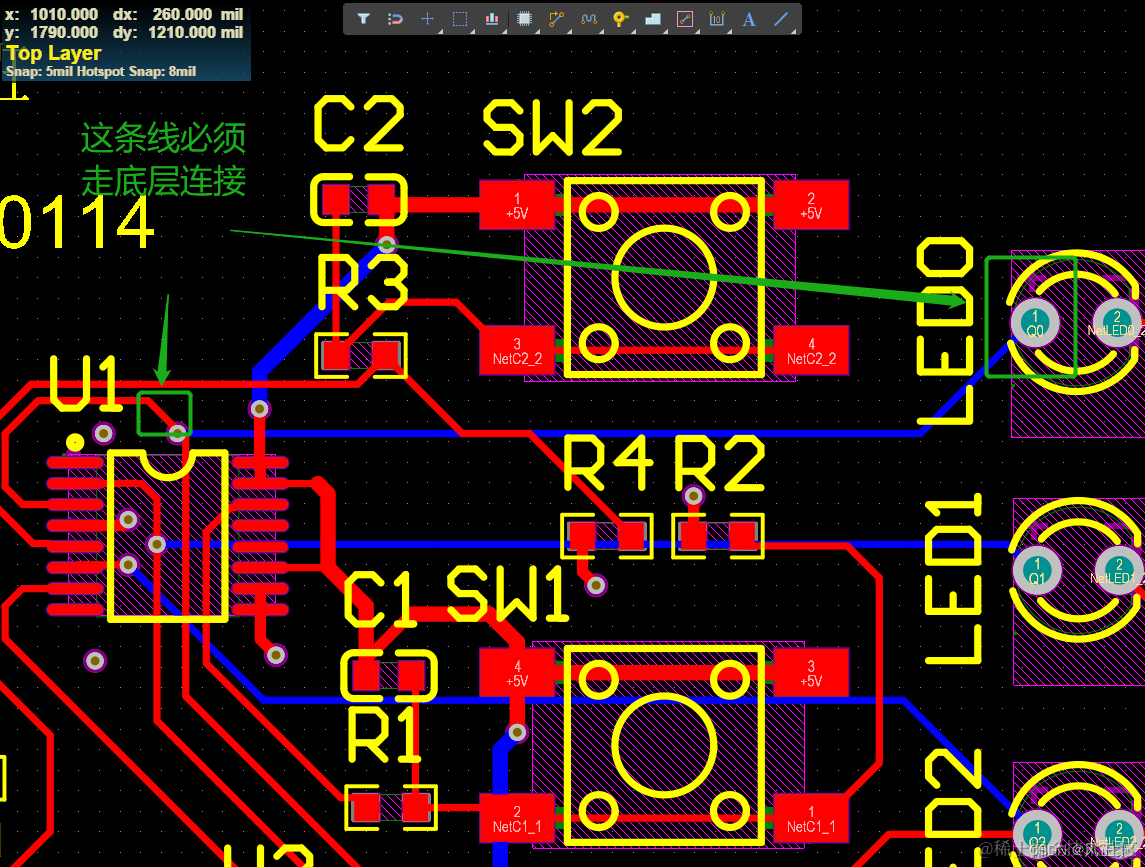The width and height of the screenshot is (1145, 867).
Task: Click the via between C2 and R3
Action: 386,244
